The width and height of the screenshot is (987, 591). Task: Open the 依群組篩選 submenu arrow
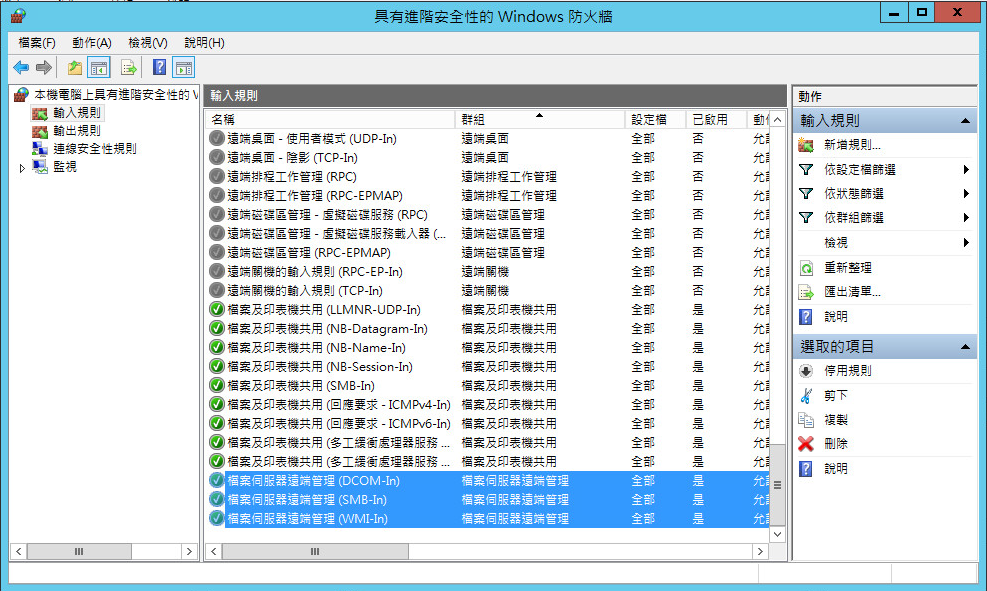coord(966,218)
